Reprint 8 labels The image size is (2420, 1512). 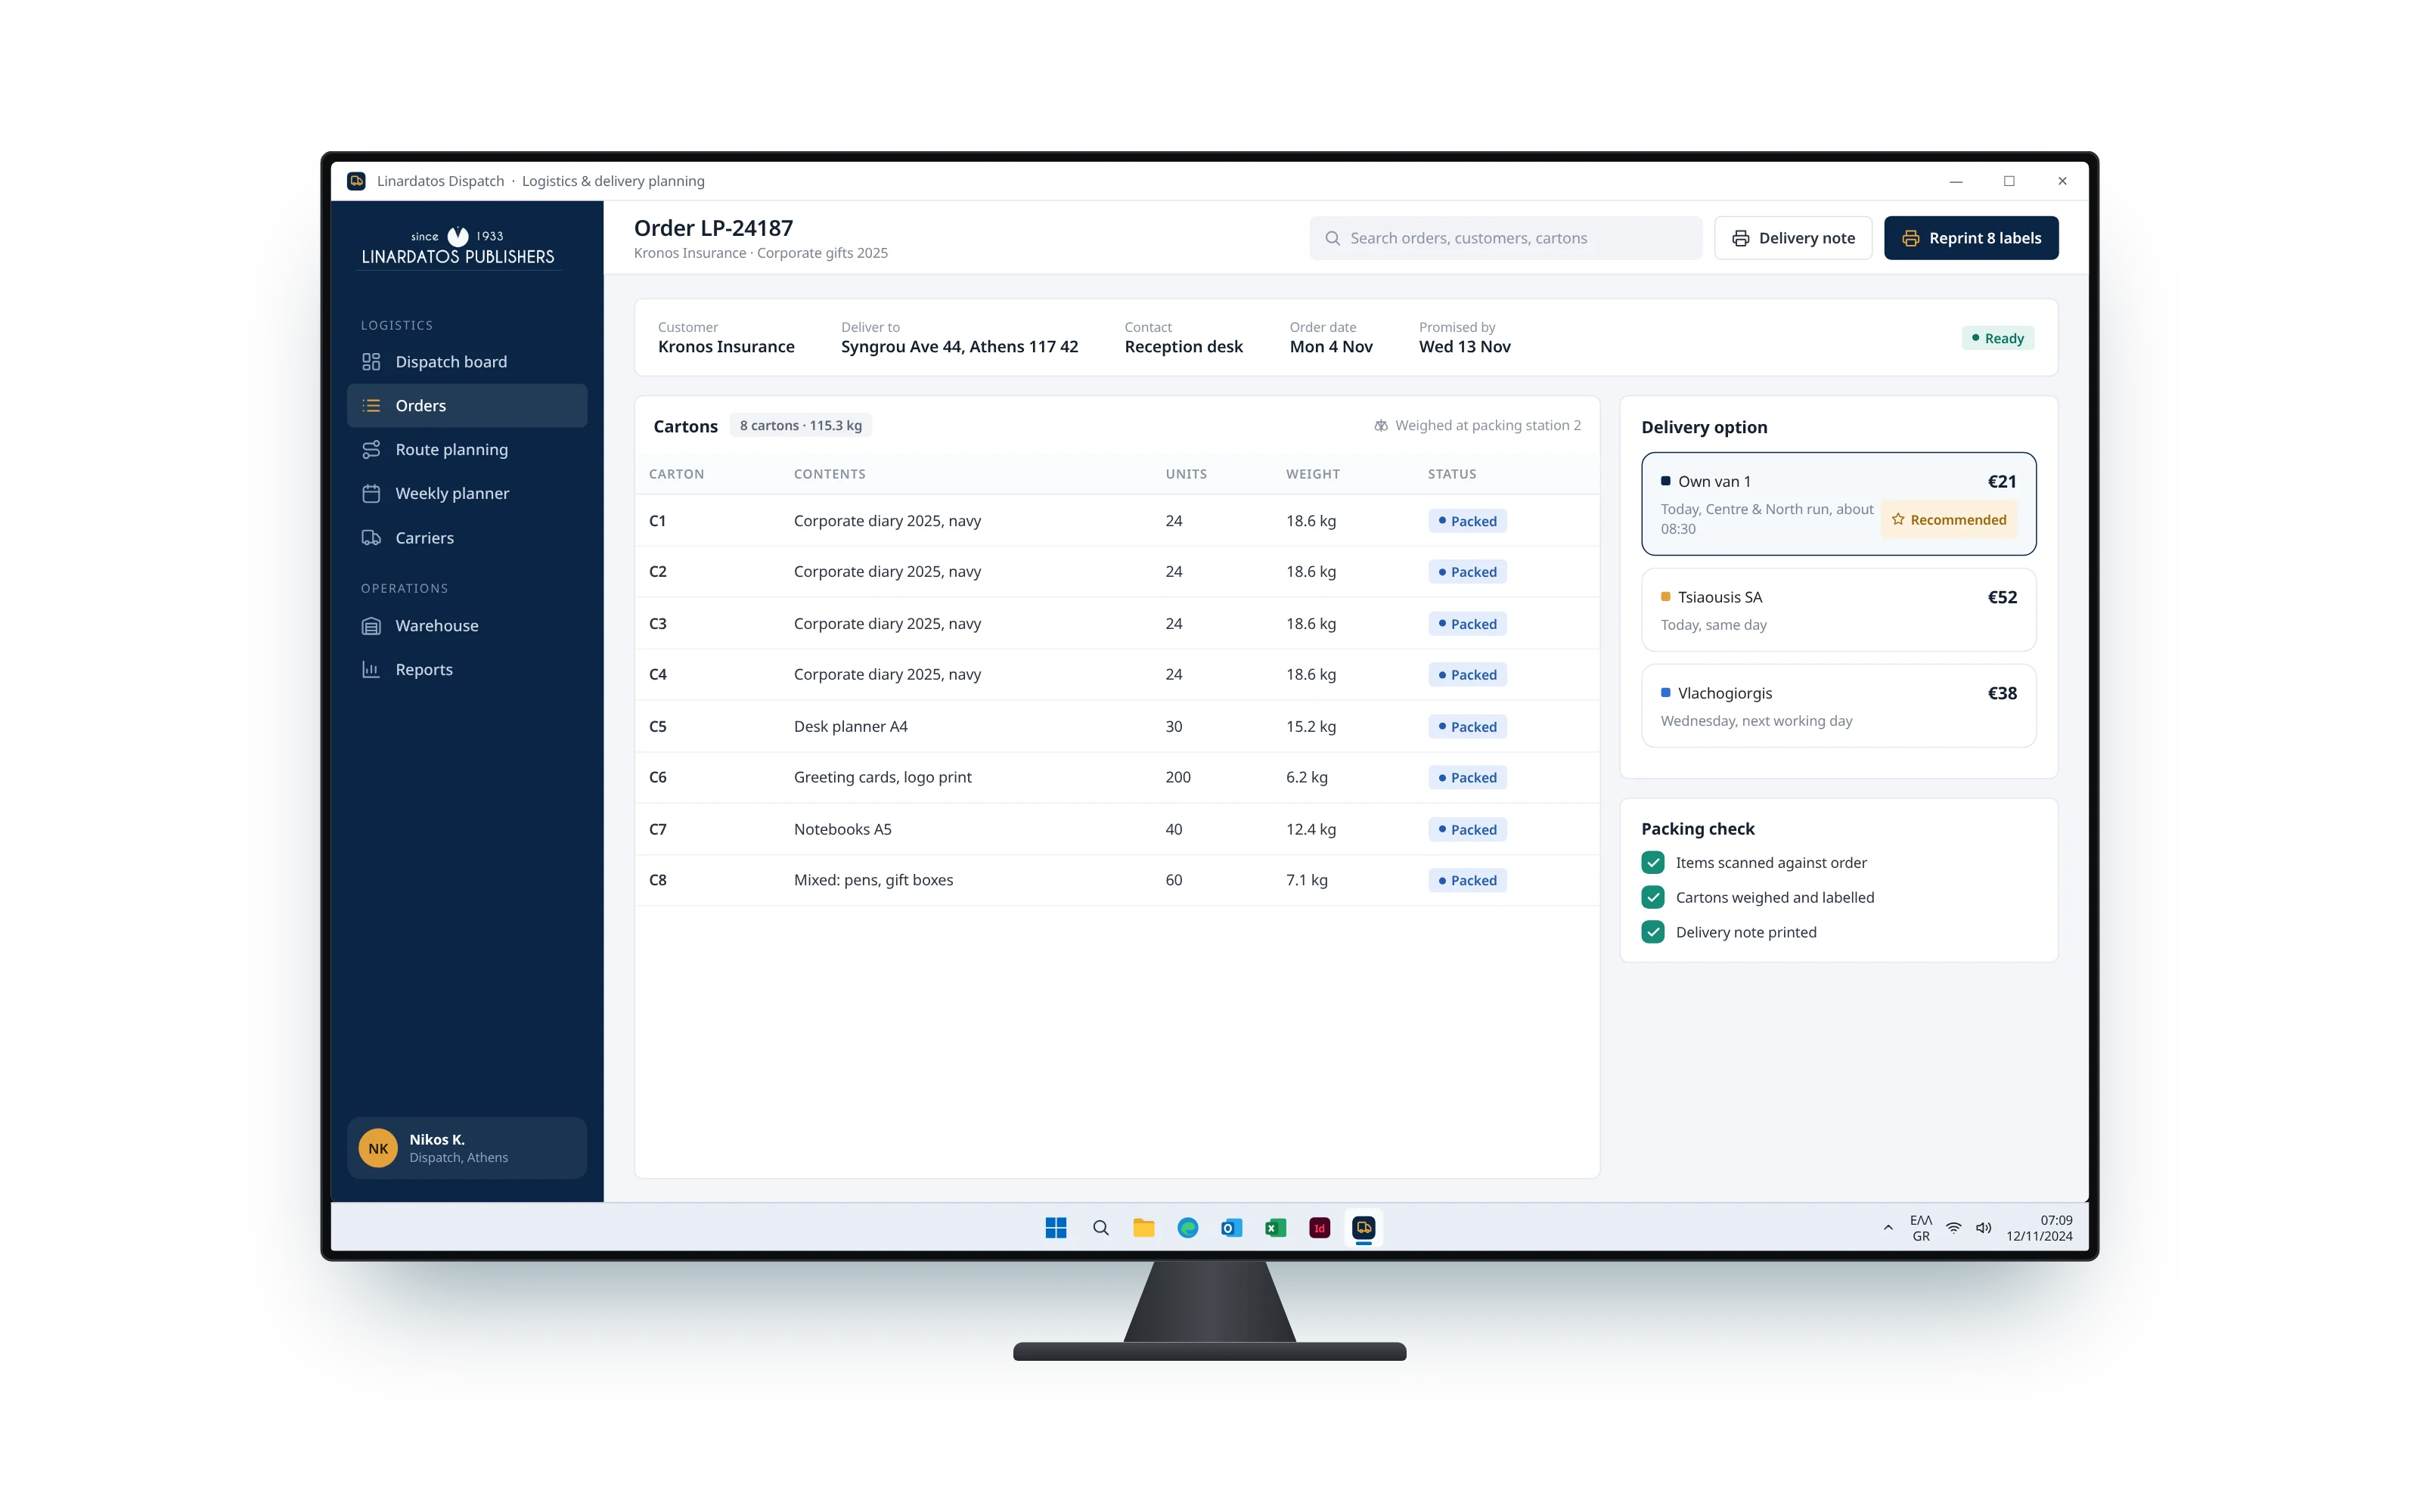(1971, 238)
